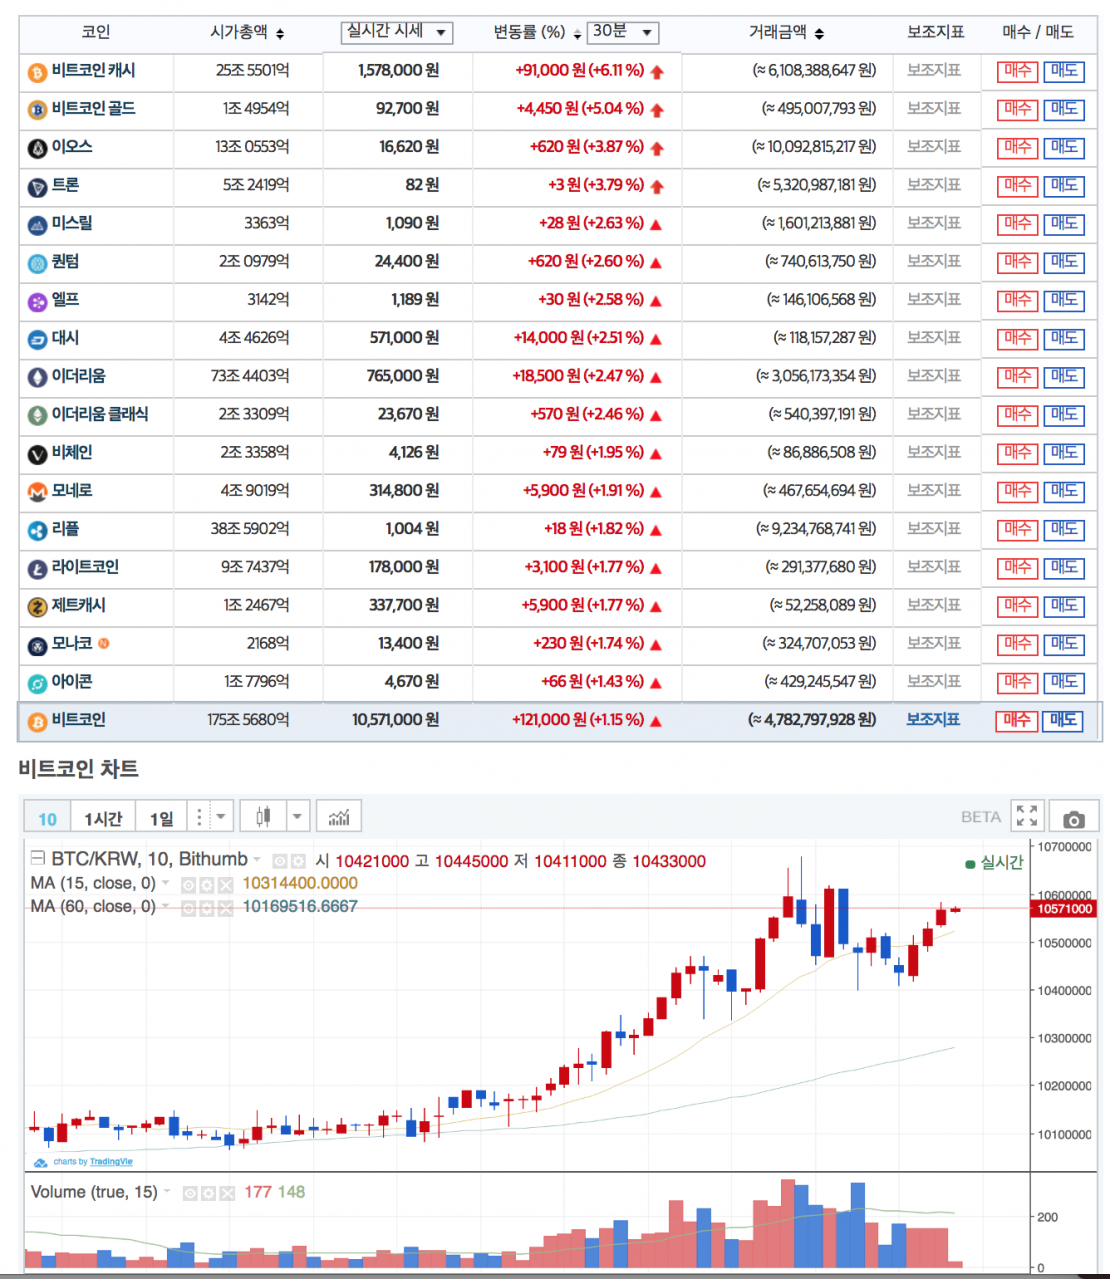The width and height of the screenshot is (1110, 1279).
Task: Click the TradingView credit link
Action: point(111,1162)
